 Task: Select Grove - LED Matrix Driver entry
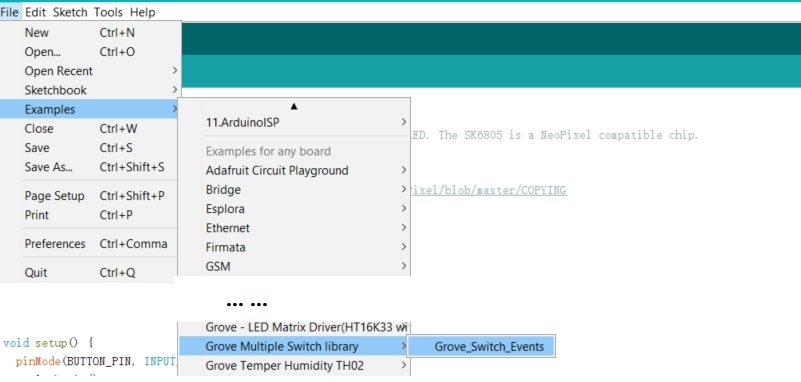point(294,327)
